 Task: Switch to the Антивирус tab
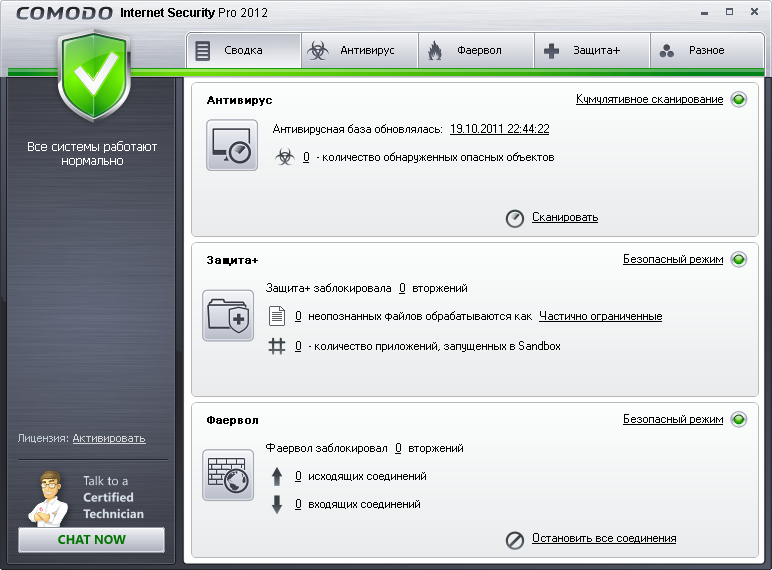(360, 50)
